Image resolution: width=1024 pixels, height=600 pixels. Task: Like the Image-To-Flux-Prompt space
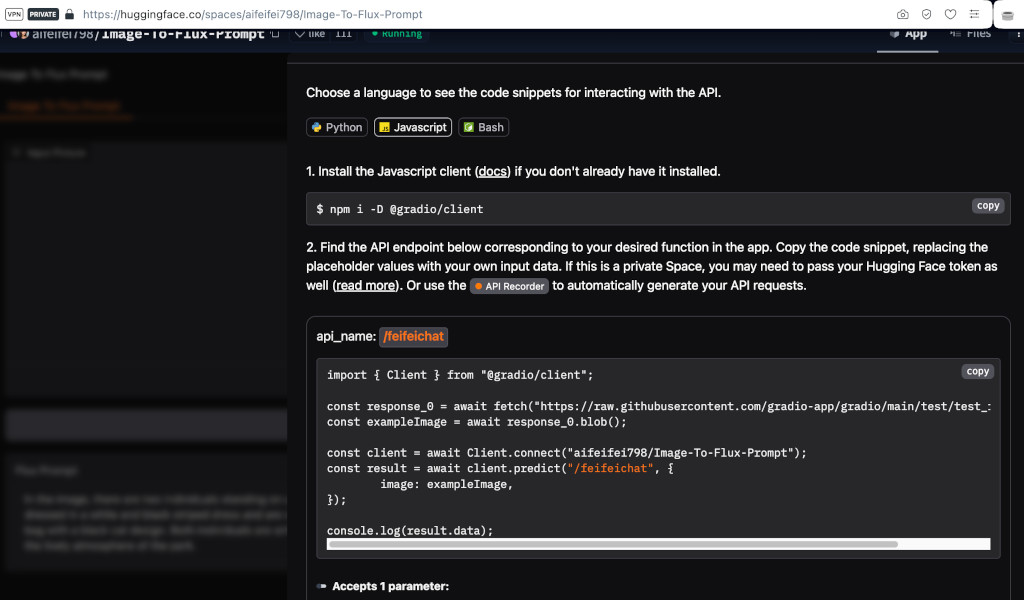tap(310, 33)
